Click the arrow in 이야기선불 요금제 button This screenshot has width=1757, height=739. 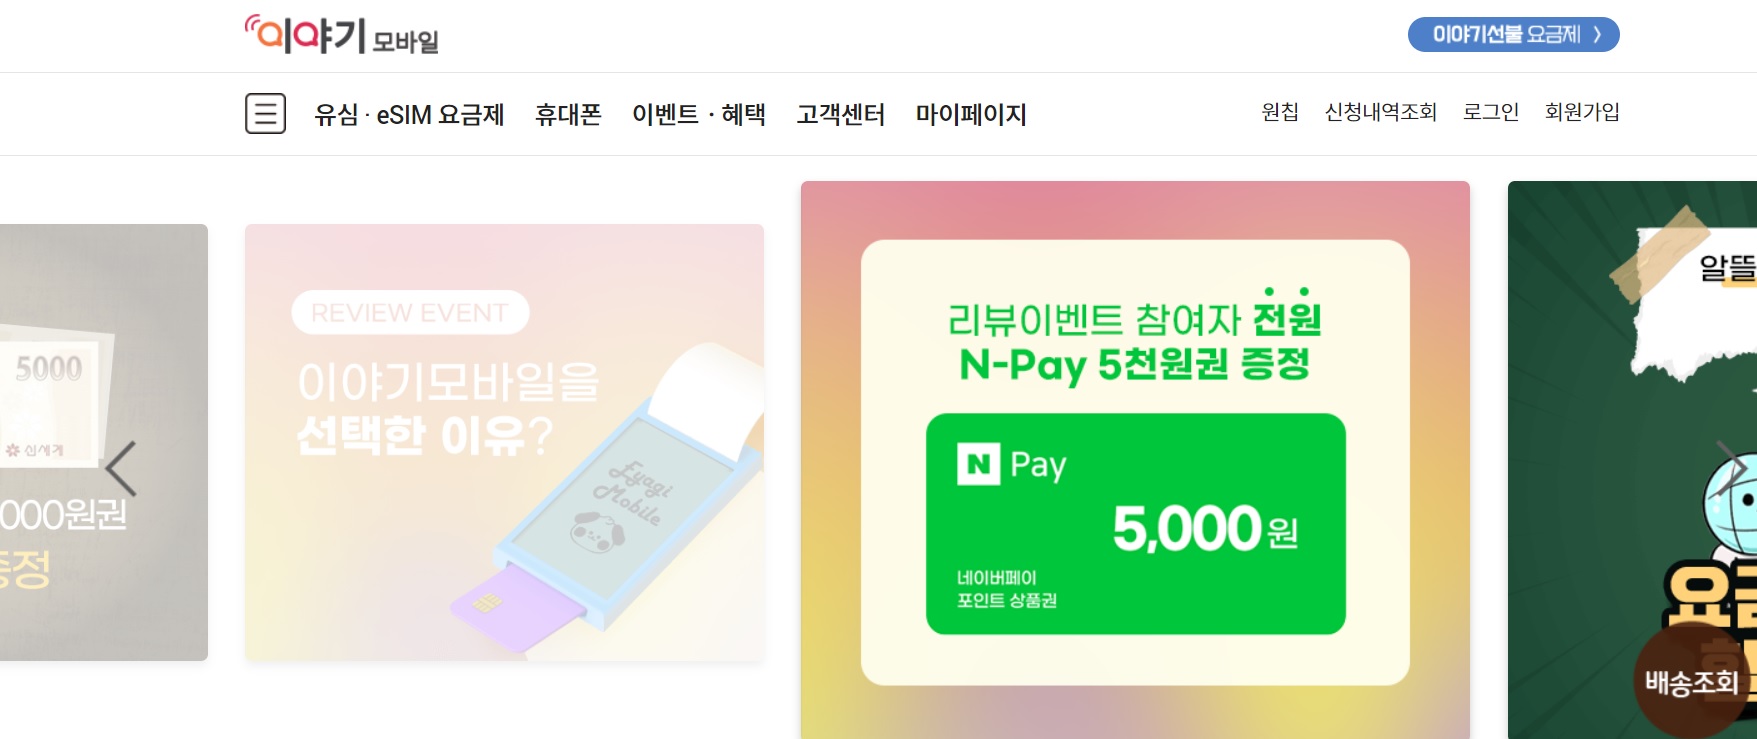click(x=1597, y=35)
